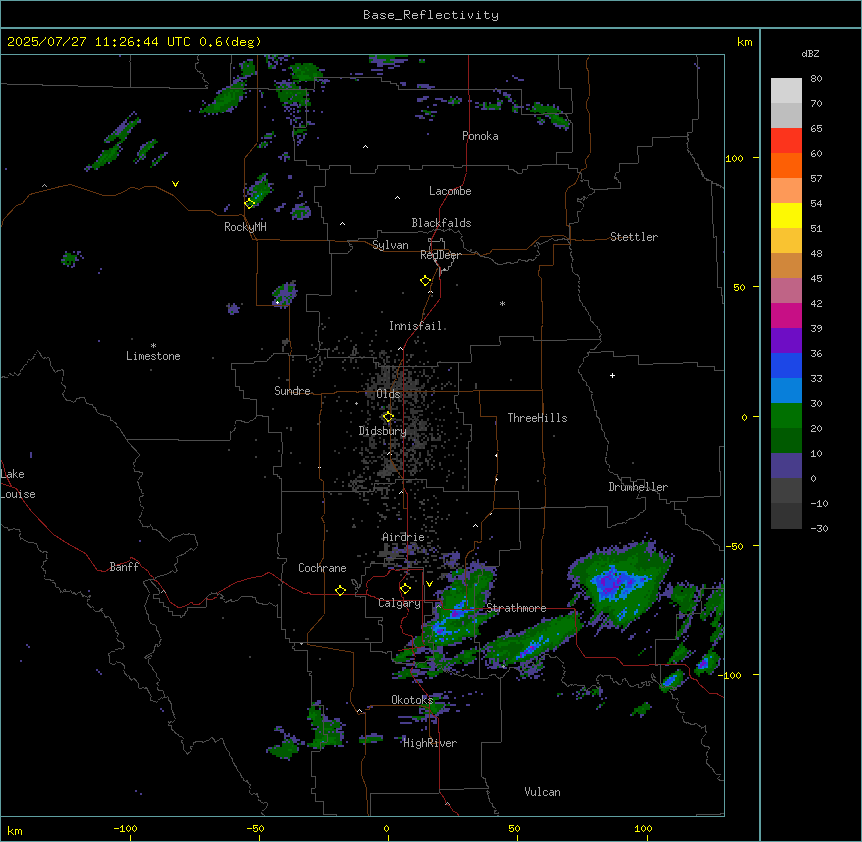
Task: Select the orange 57-60 dBZ legend swatch
Action: [786, 165]
